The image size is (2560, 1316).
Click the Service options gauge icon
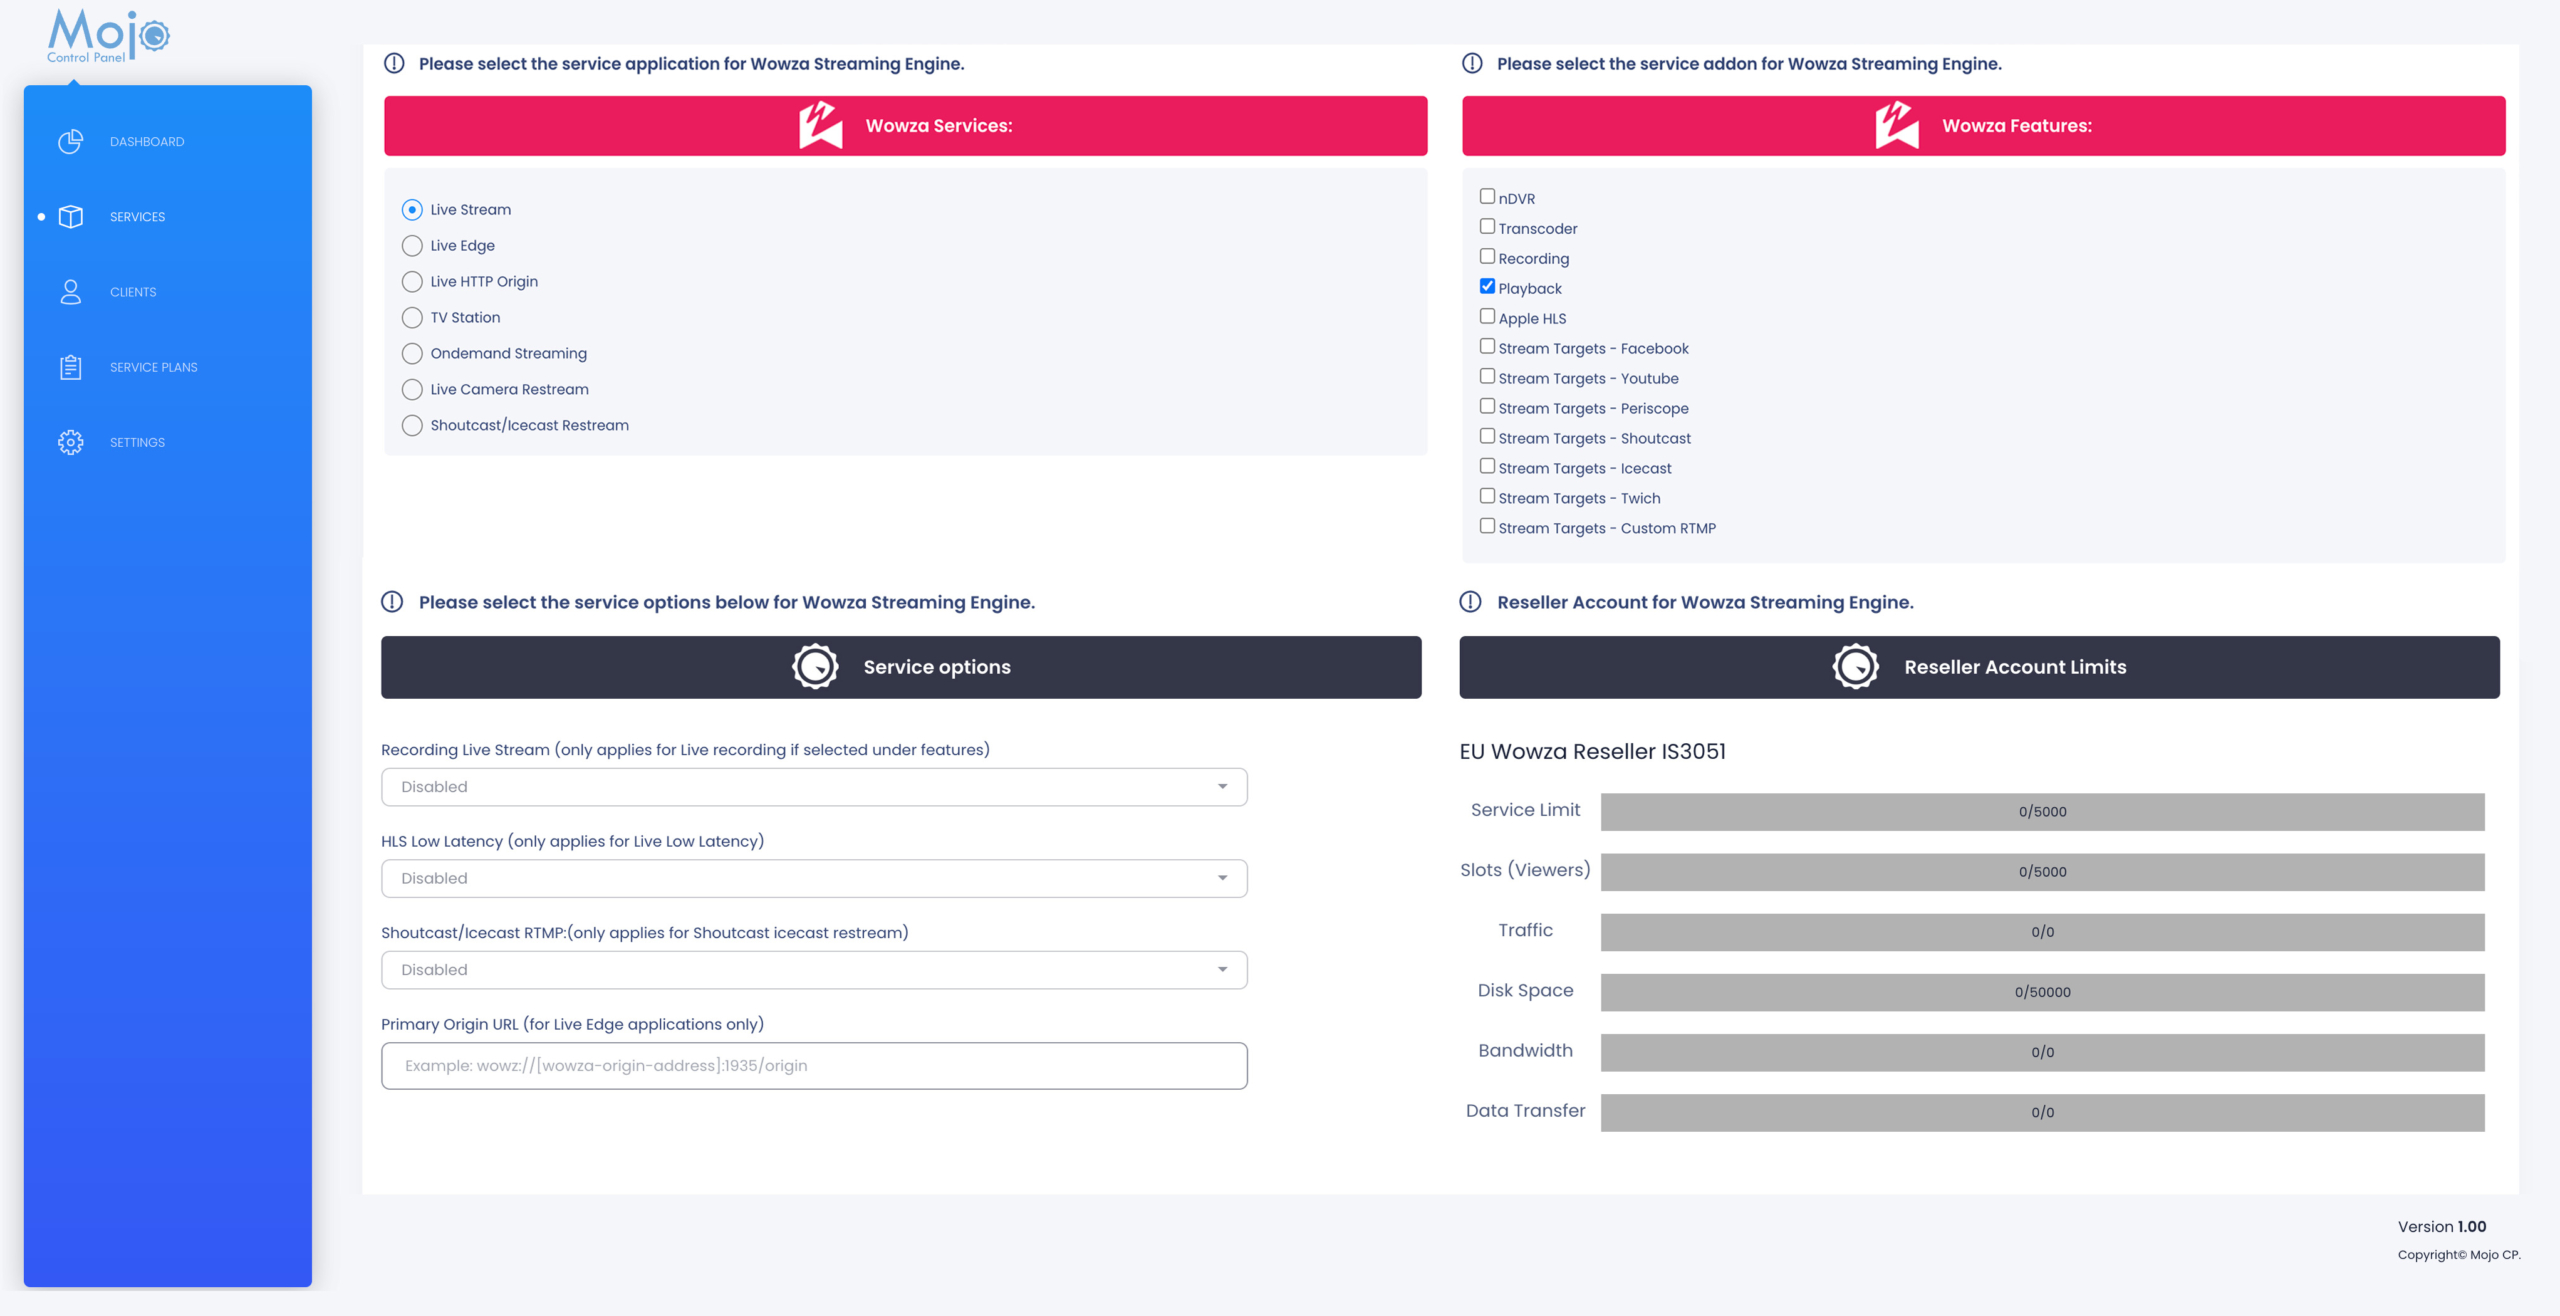tap(815, 667)
